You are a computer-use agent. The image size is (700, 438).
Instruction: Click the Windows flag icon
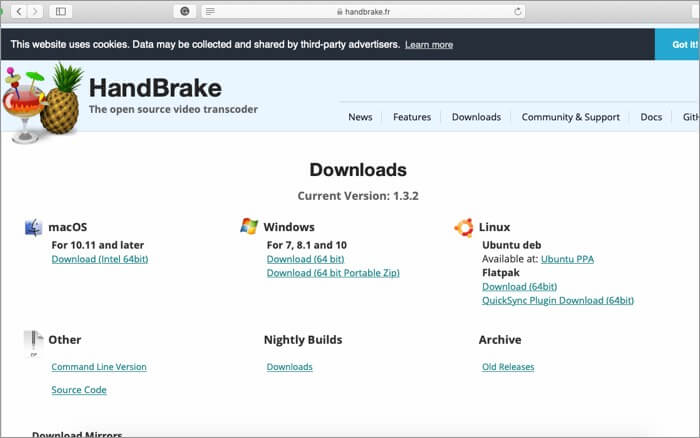(249, 226)
